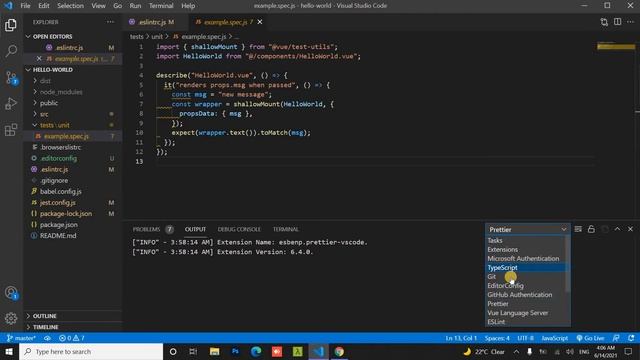Switch to the Debug Console tab
640x360 pixels.
coord(239,229)
